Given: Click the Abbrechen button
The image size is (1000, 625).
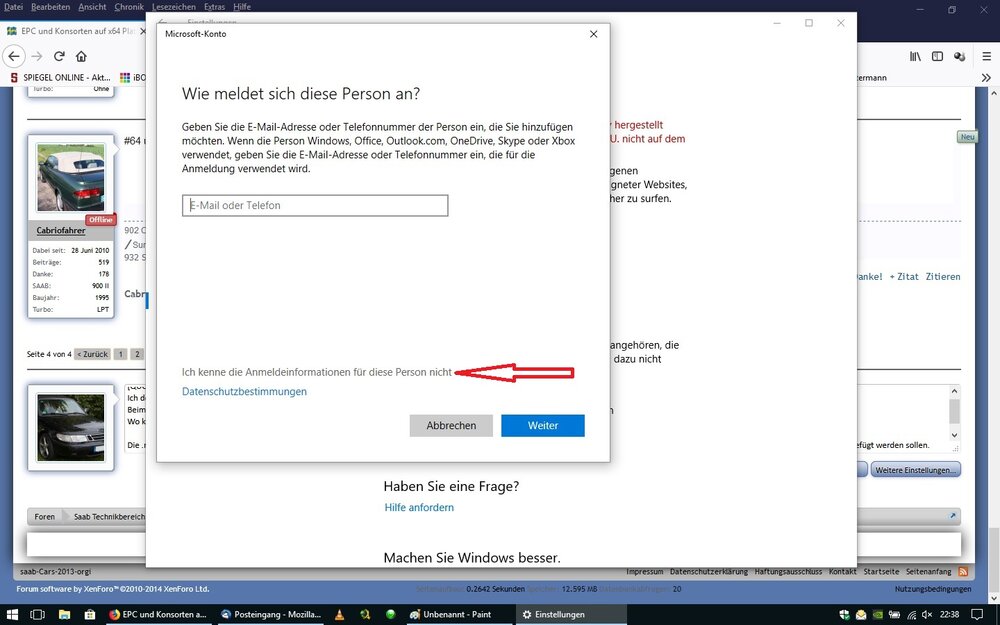Looking at the screenshot, I should 451,425.
